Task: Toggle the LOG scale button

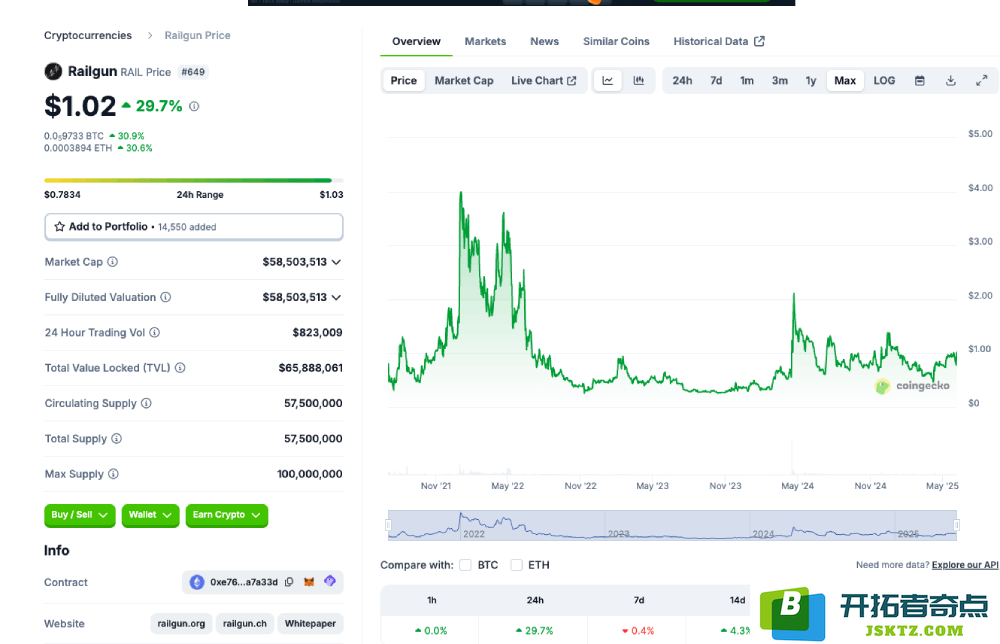Action: click(x=884, y=80)
